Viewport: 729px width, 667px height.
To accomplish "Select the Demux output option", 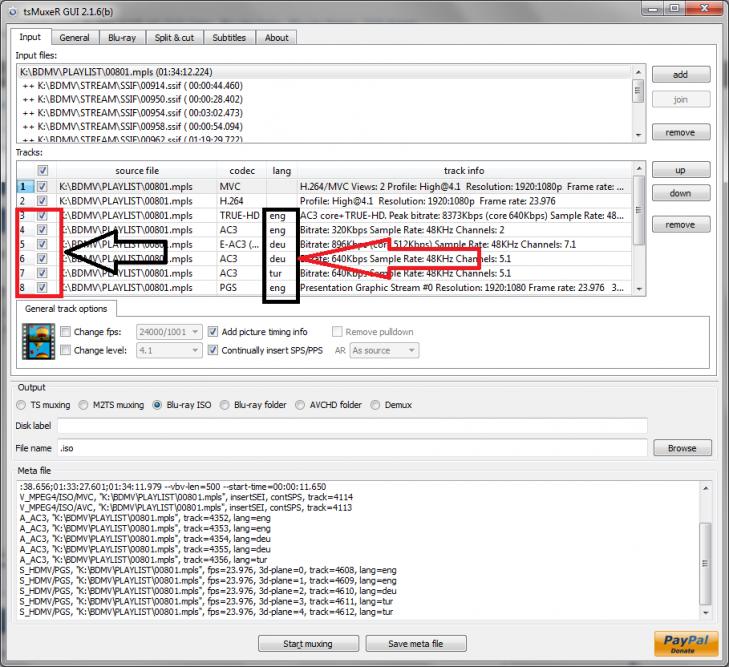I will point(376,405).
